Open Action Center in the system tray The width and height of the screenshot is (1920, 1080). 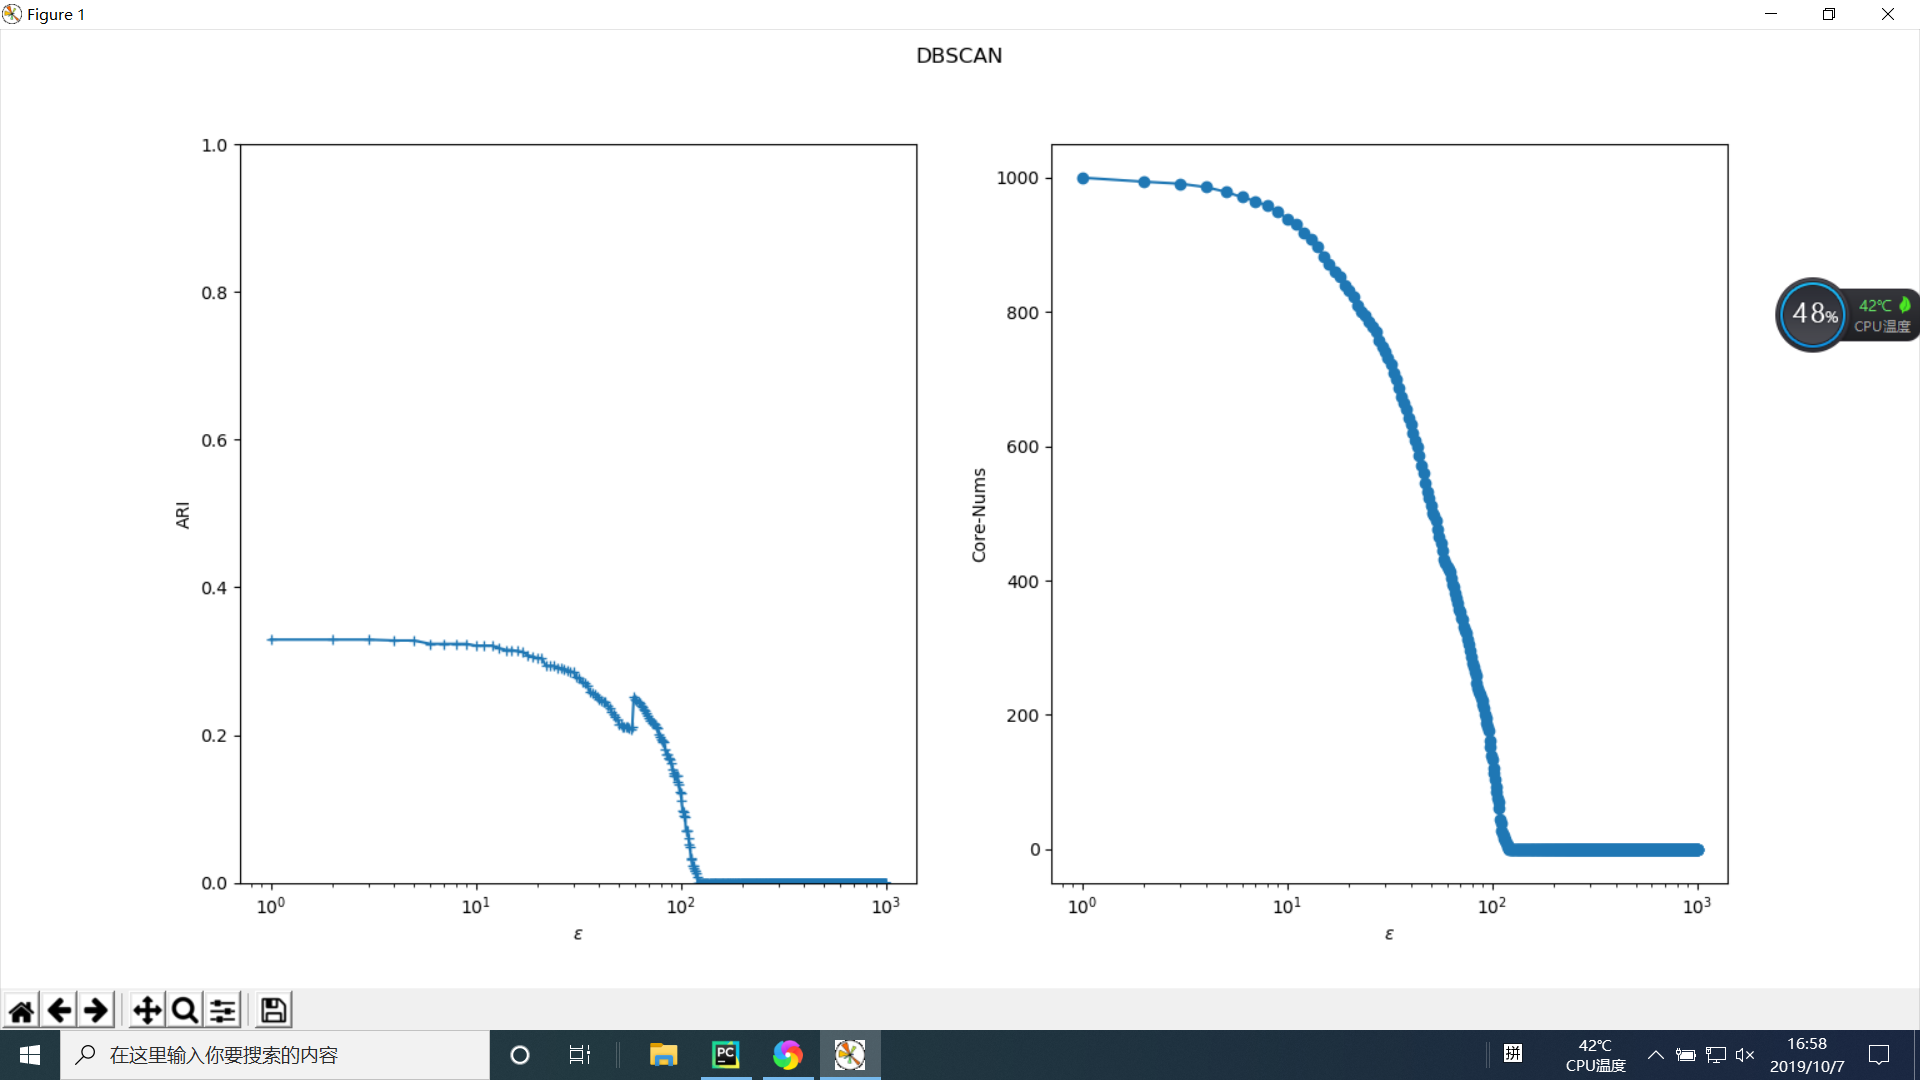tap(1880, 1054)
